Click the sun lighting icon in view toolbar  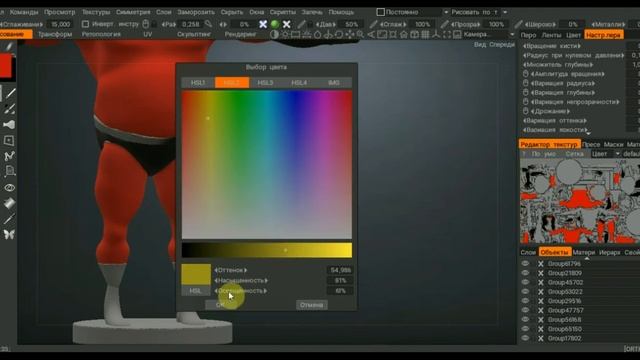point(285,35)
